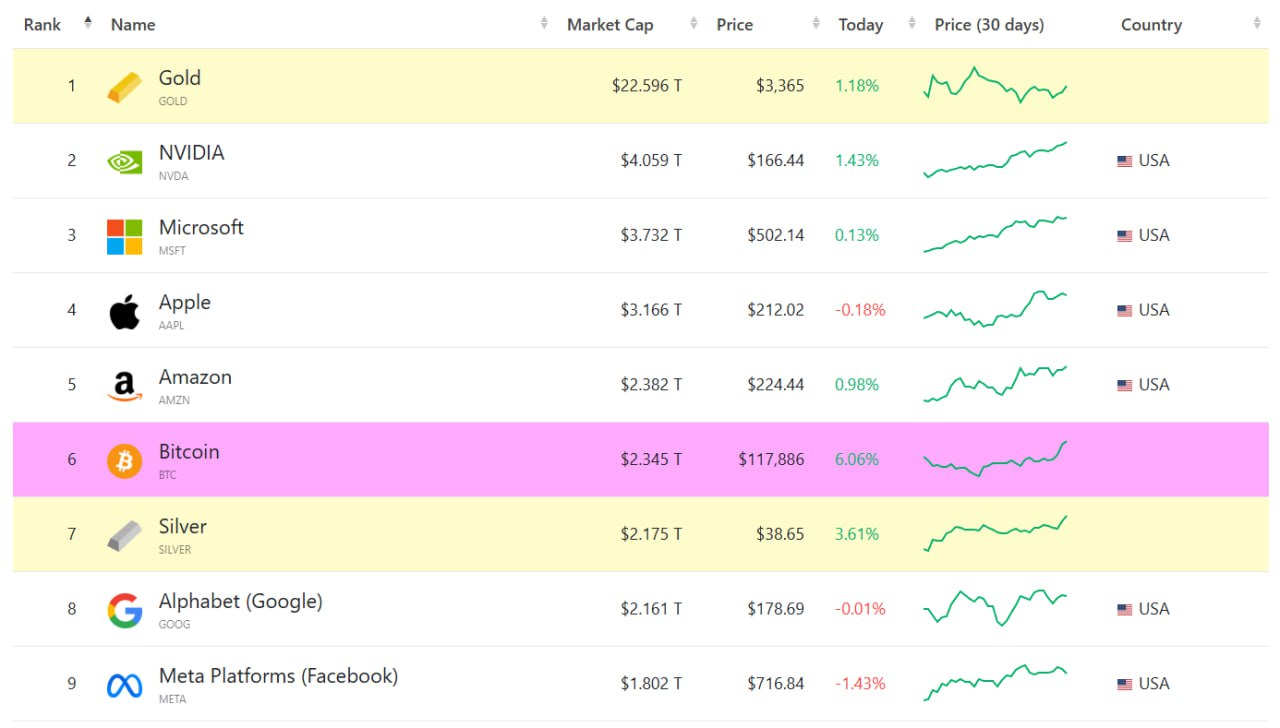Click the Apple logo icon
The width and height of the screenshot is (1280, 728).
[x=125, y=311]
